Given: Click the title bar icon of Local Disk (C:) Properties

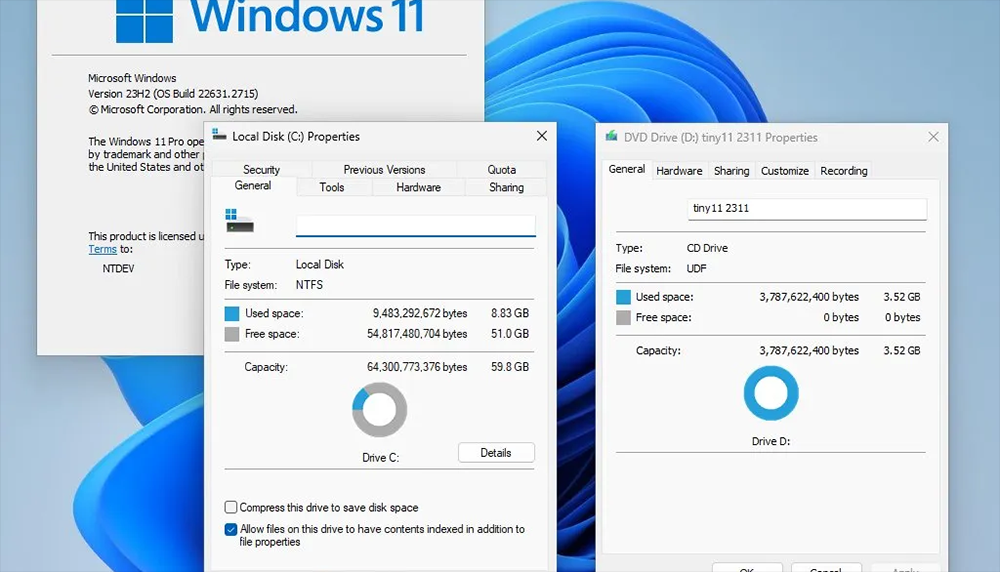Looking at the screenshot, I should (x=219, y=135).
